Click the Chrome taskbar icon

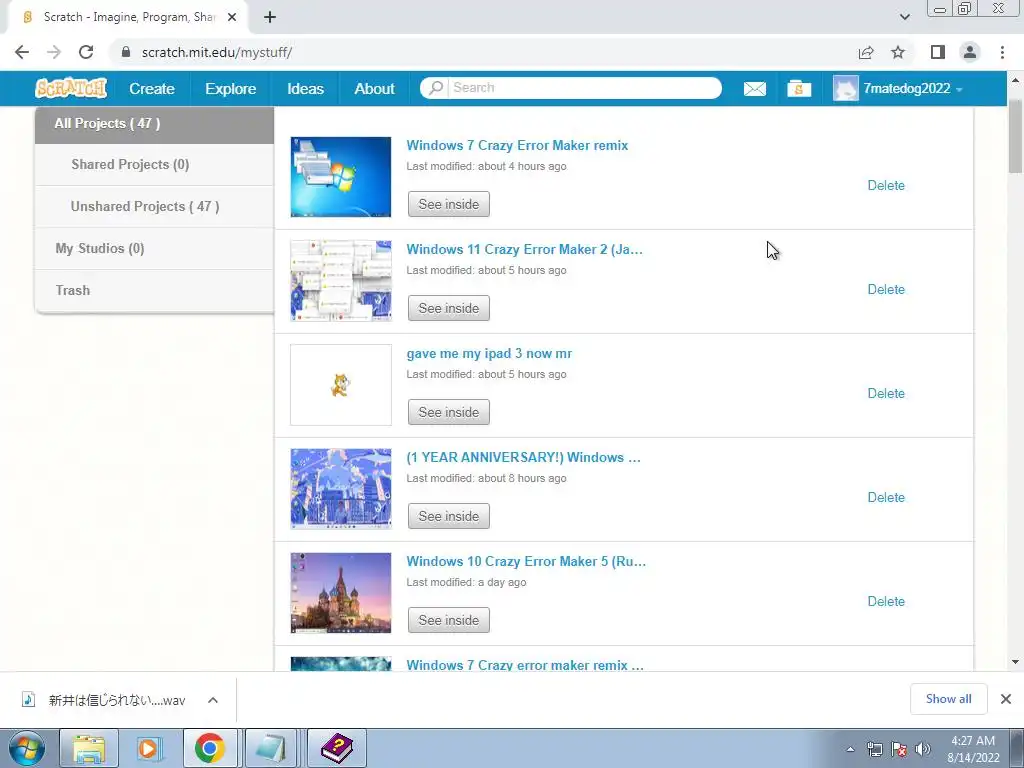[210, 748]
